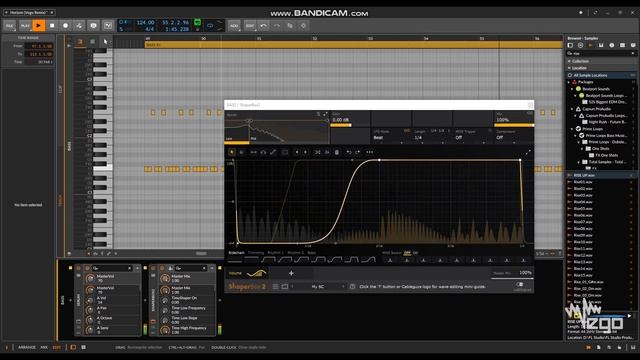
Task: Click the Undo arrow in top toolbar
Action: click(x=264, y=26)
